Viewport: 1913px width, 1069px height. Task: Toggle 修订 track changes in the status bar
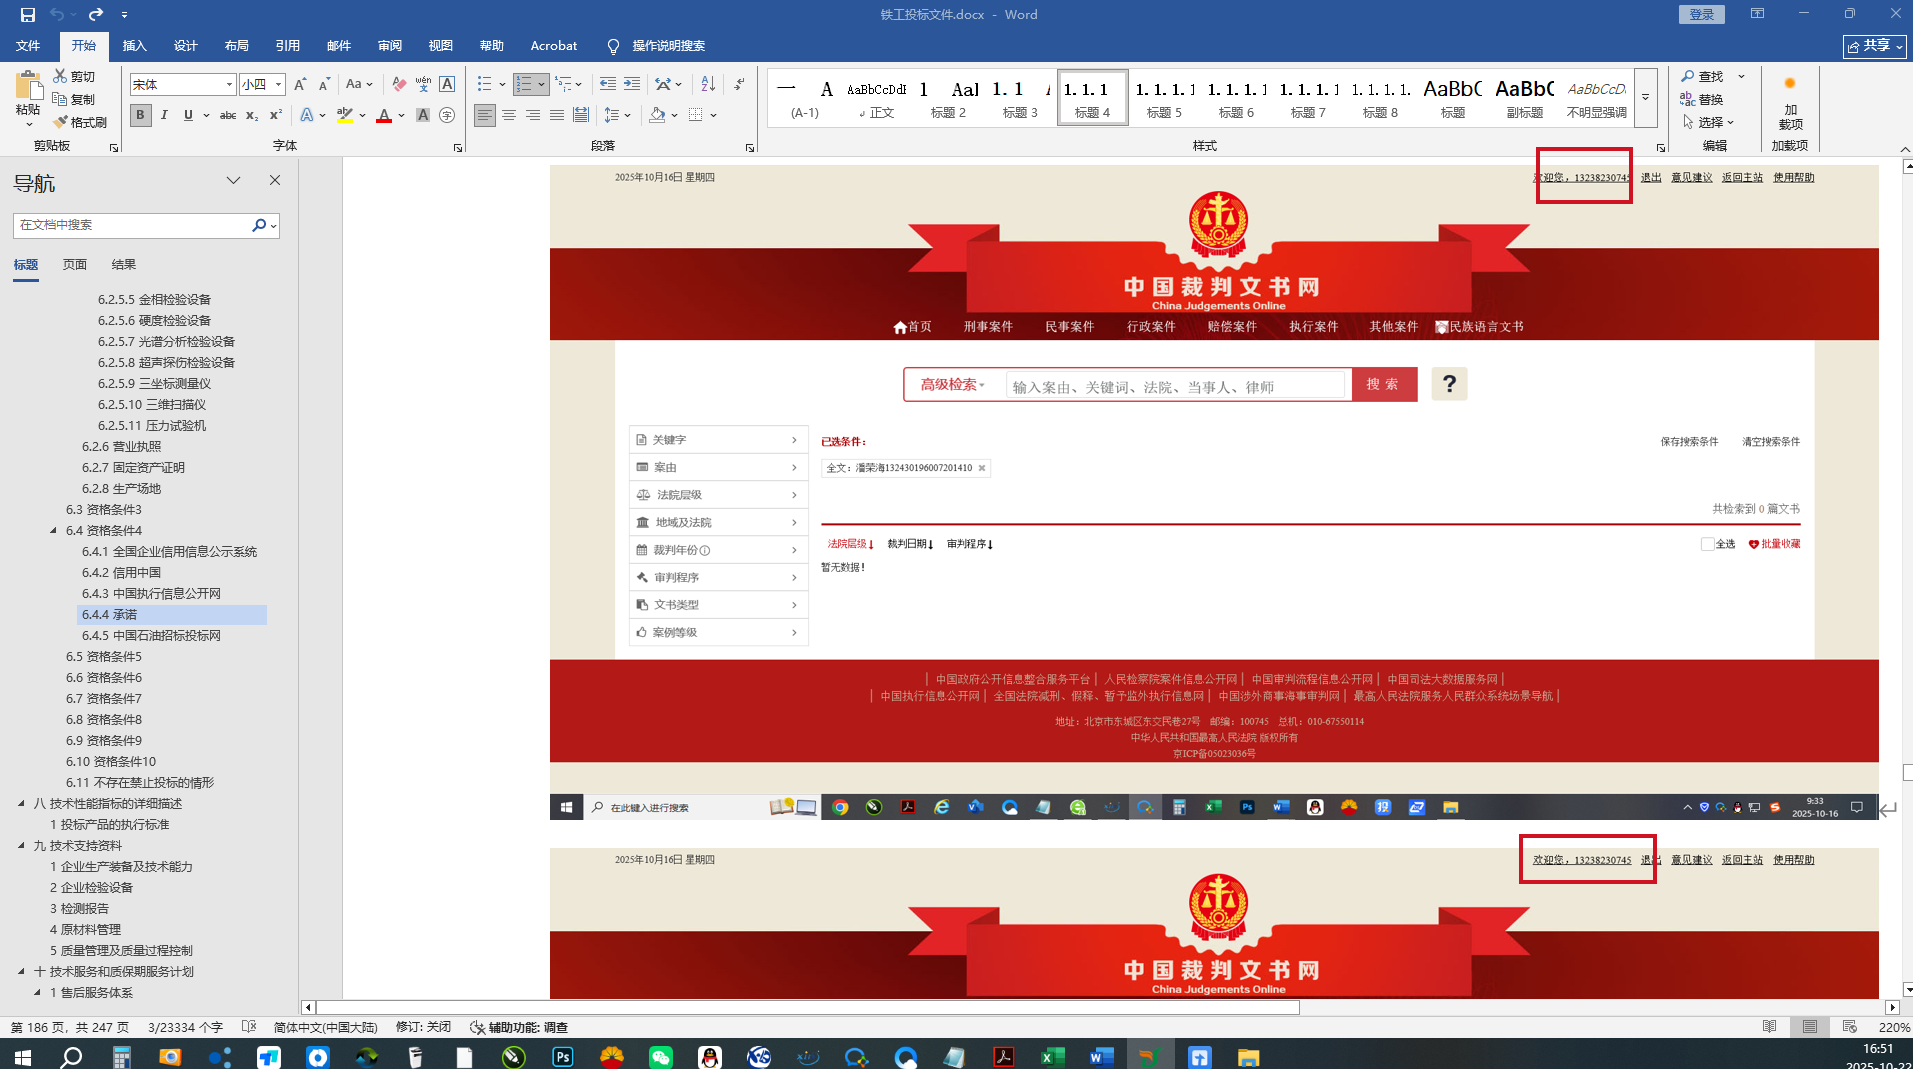[423, 1027]
